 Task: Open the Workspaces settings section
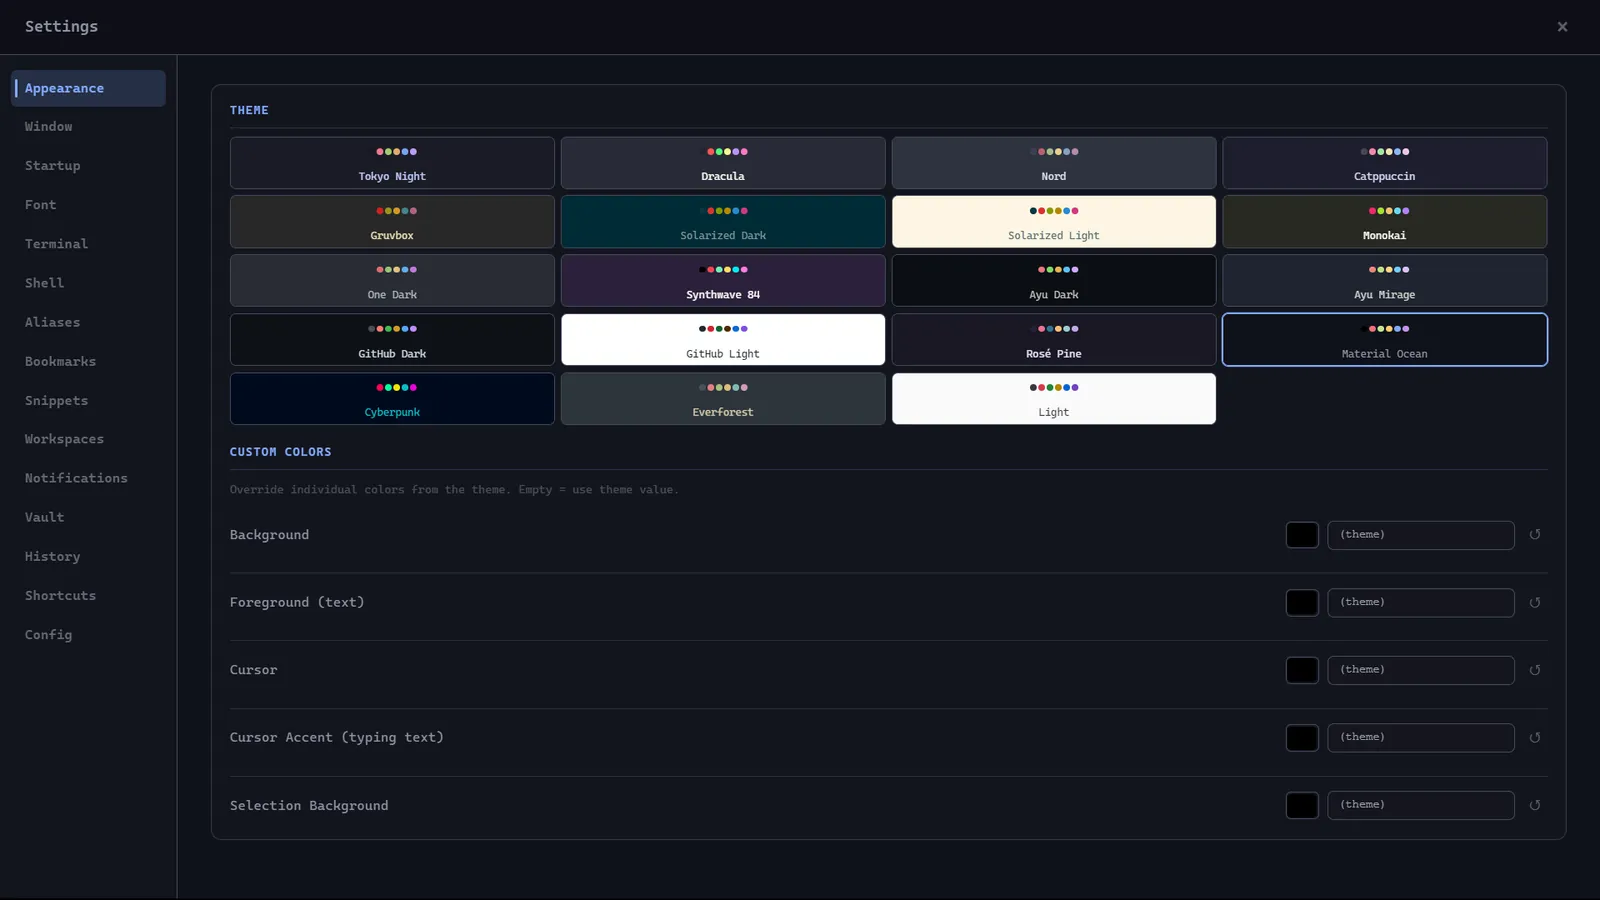click(x=88, y=439)
